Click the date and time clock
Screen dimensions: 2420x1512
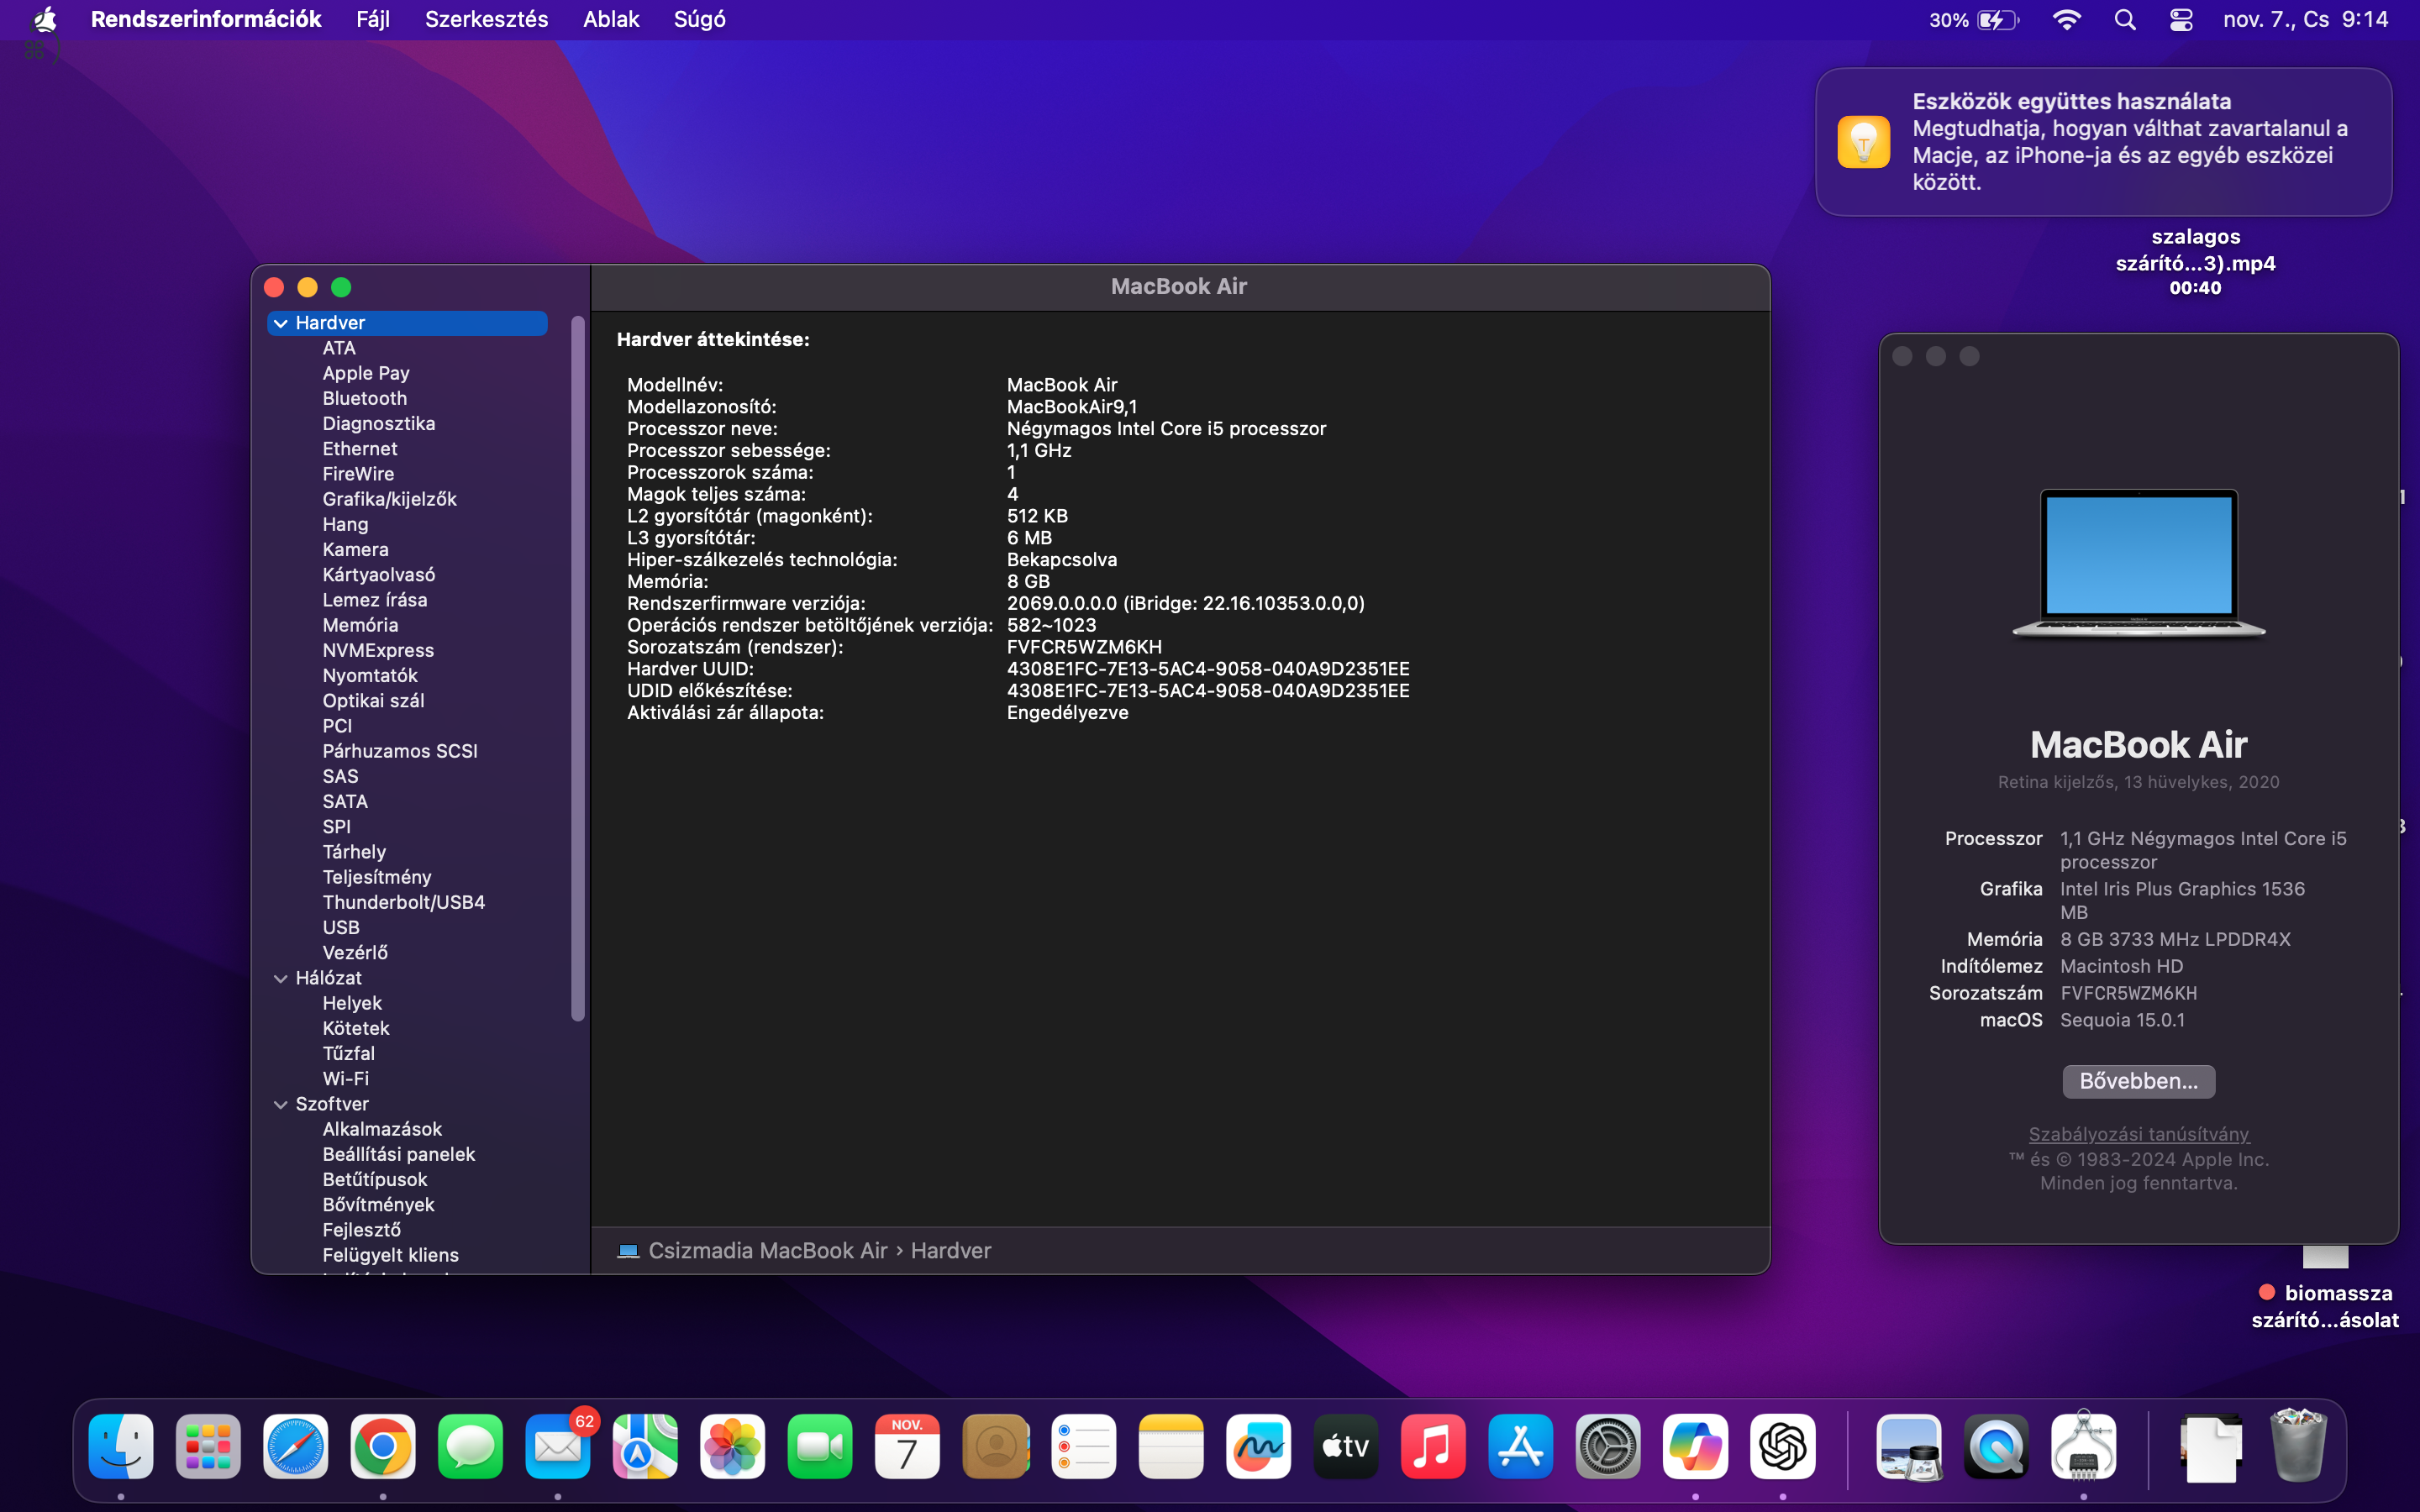click(x=2305, y=20)
